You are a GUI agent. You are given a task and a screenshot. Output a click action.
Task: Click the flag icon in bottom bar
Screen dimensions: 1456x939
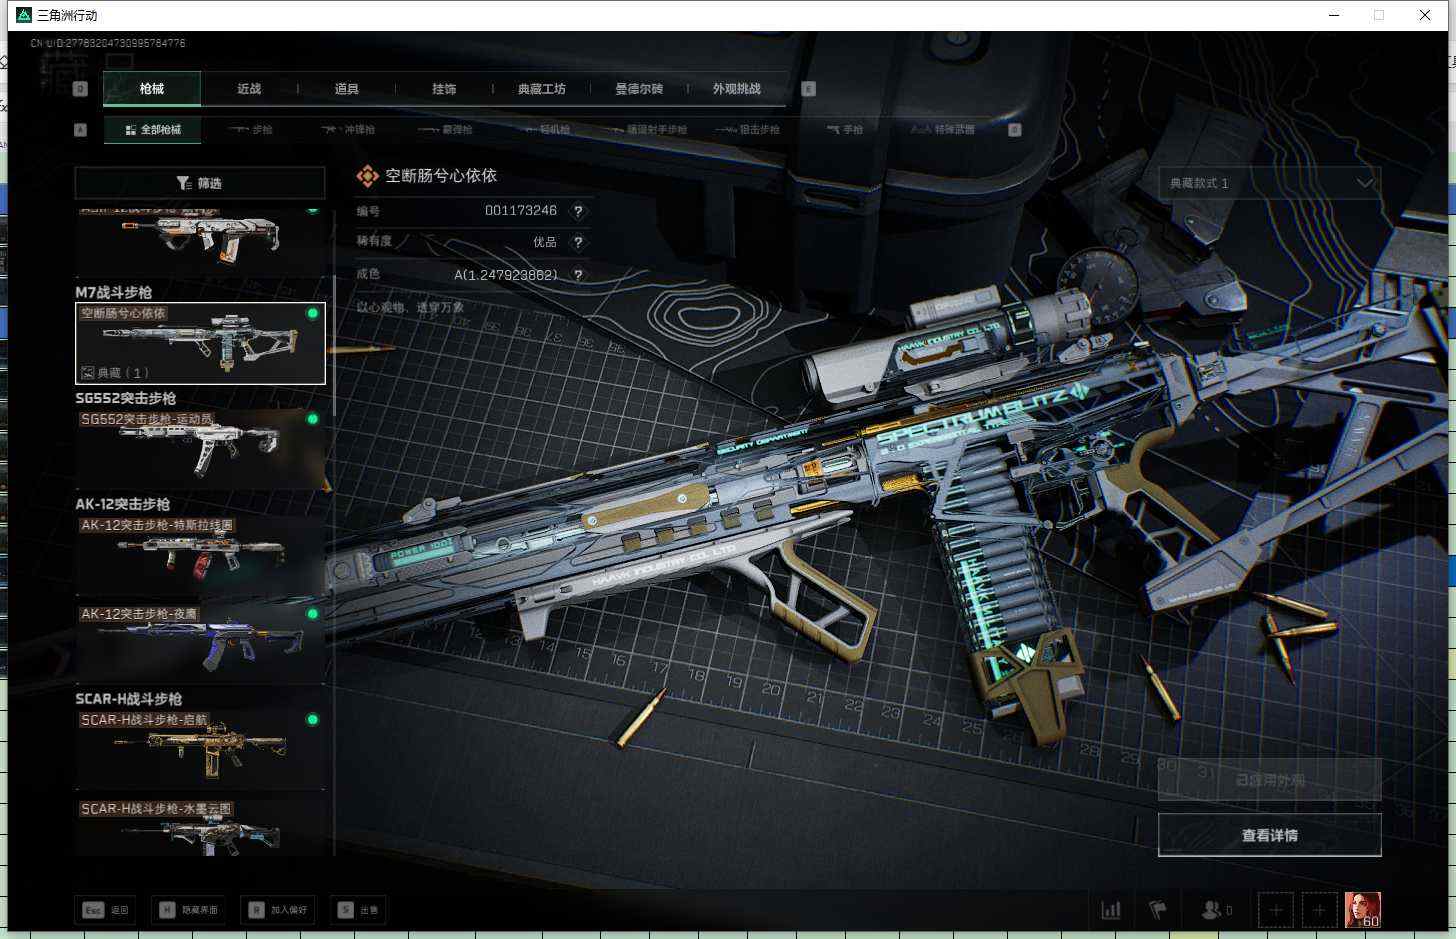click(x=1158, y=910)
